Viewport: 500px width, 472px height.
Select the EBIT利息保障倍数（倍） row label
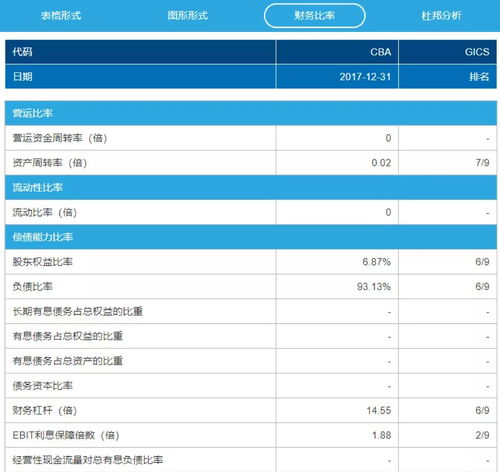point(66,435)
